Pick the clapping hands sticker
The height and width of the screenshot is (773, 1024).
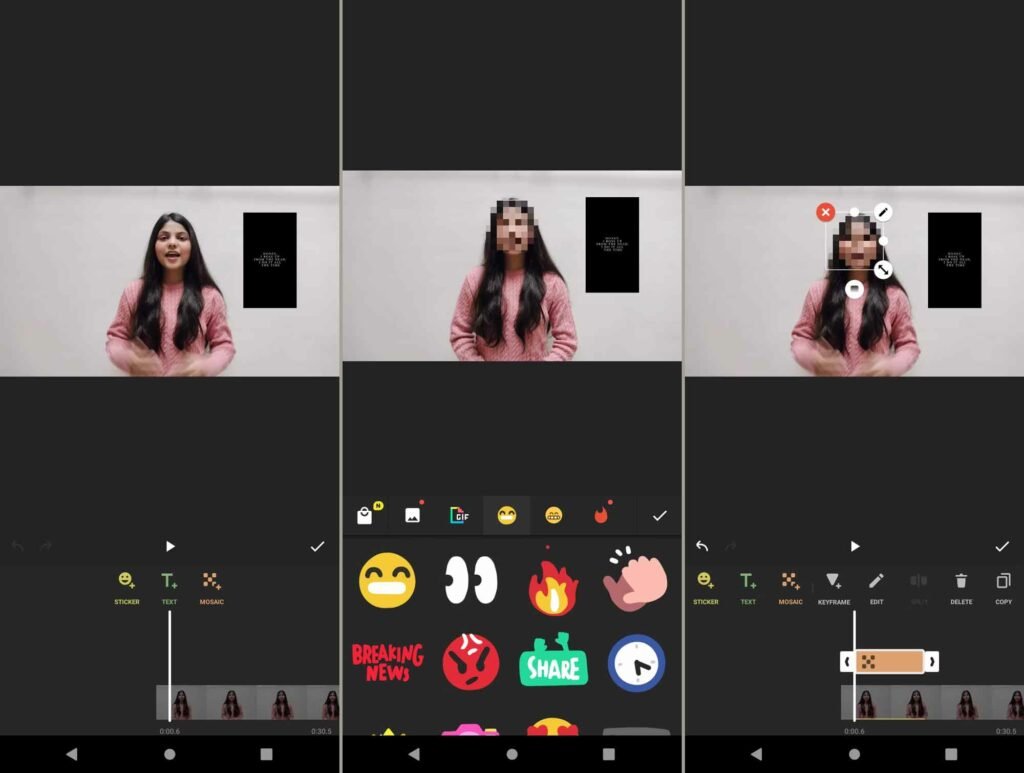(635, 579)
